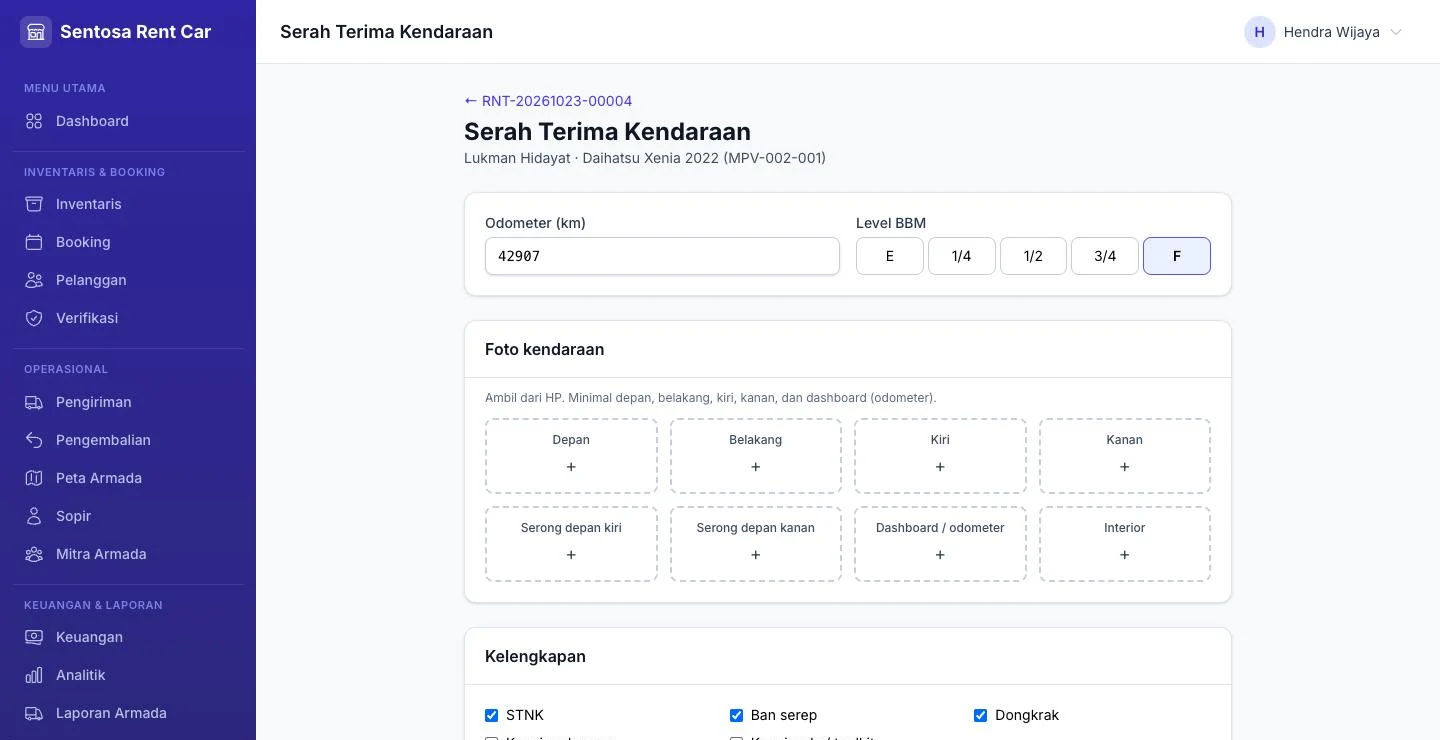Add the Belakang photo
This screenshot has height=740, width=1440.
tap(756, 456)
